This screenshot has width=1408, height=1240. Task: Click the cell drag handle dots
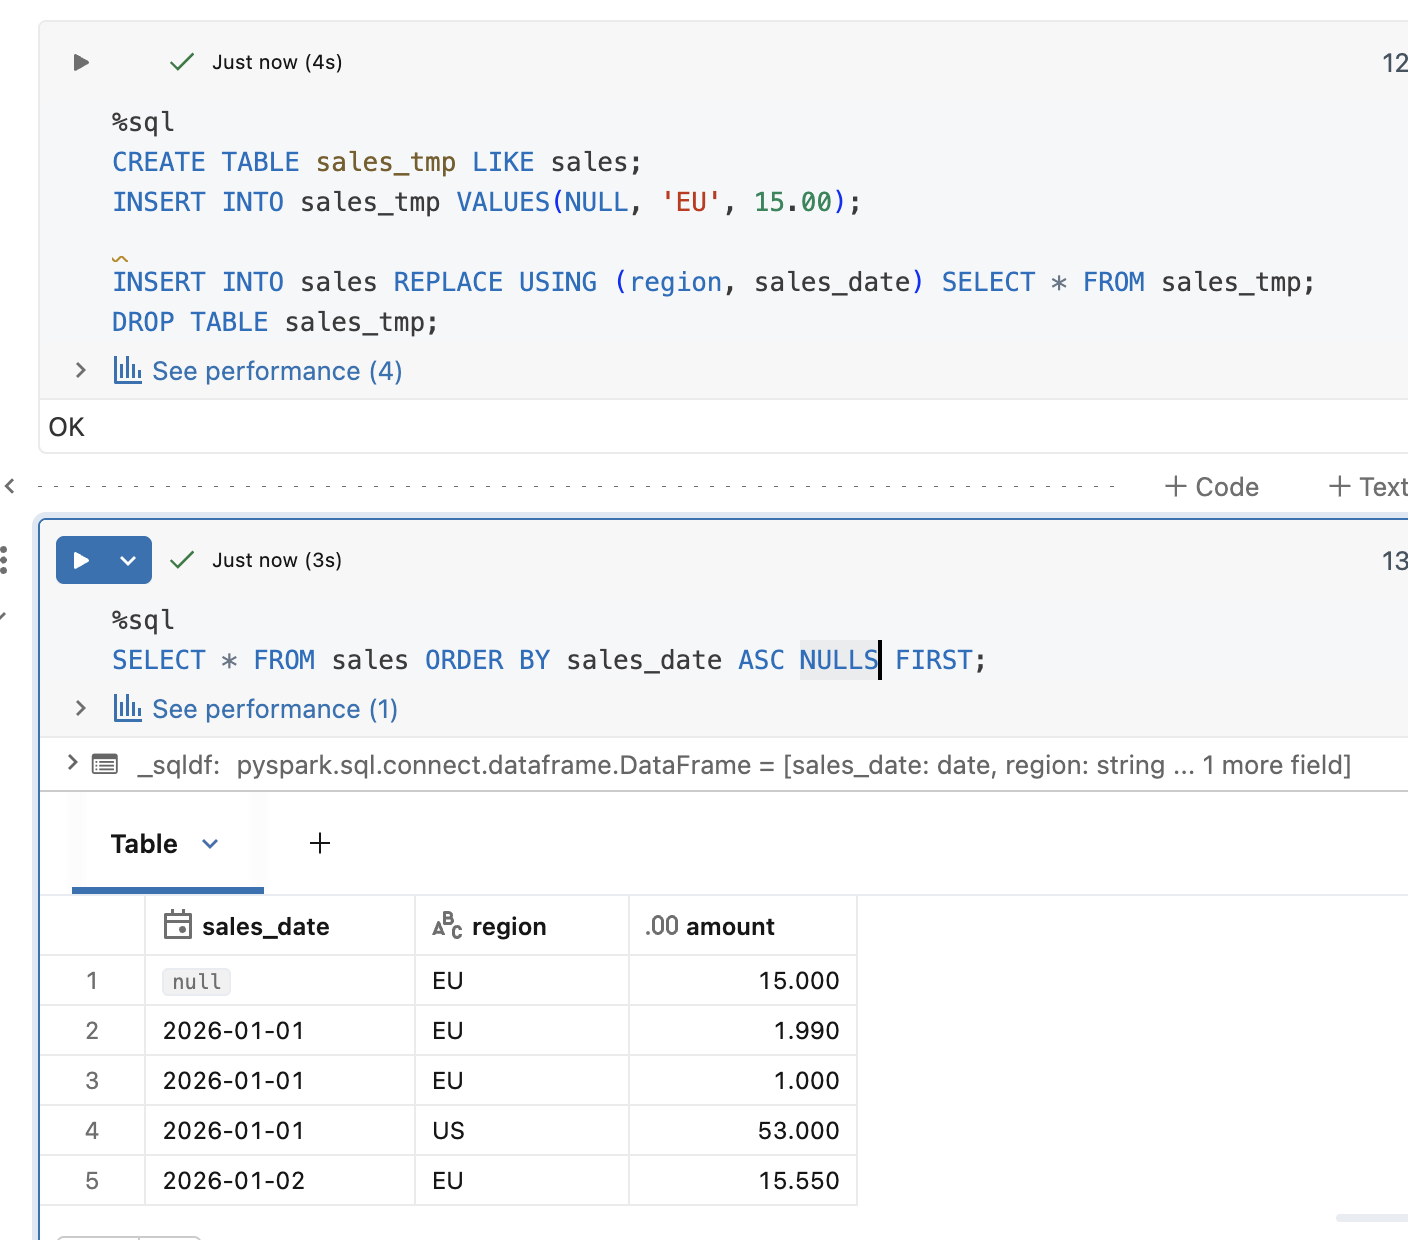(4, 560)
